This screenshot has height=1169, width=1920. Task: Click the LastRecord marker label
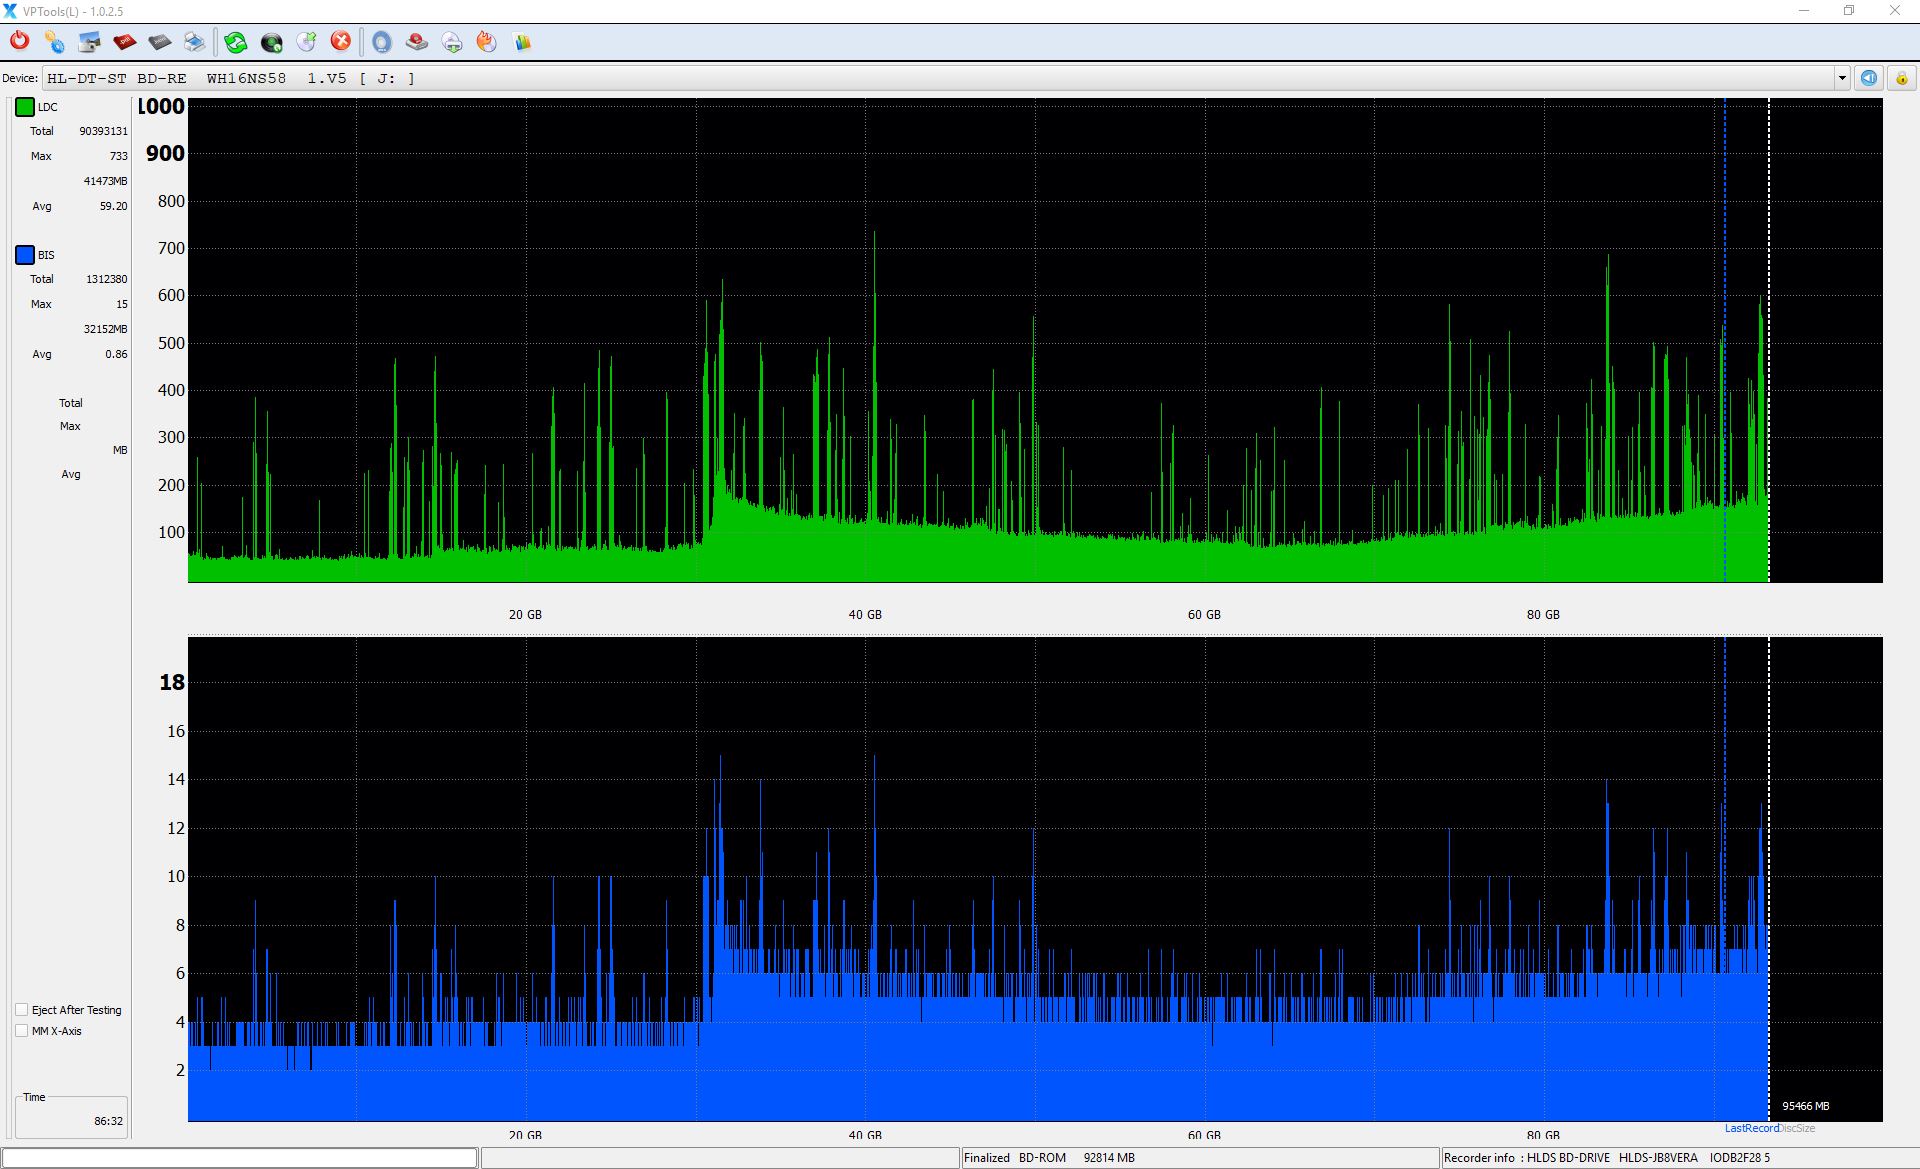(1750, 1128)
